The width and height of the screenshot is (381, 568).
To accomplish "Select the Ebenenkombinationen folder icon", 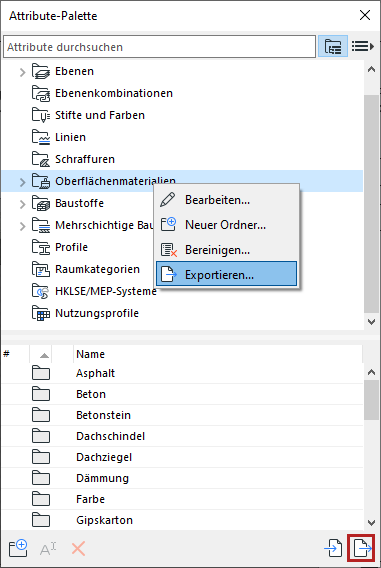I will (41, 93).
